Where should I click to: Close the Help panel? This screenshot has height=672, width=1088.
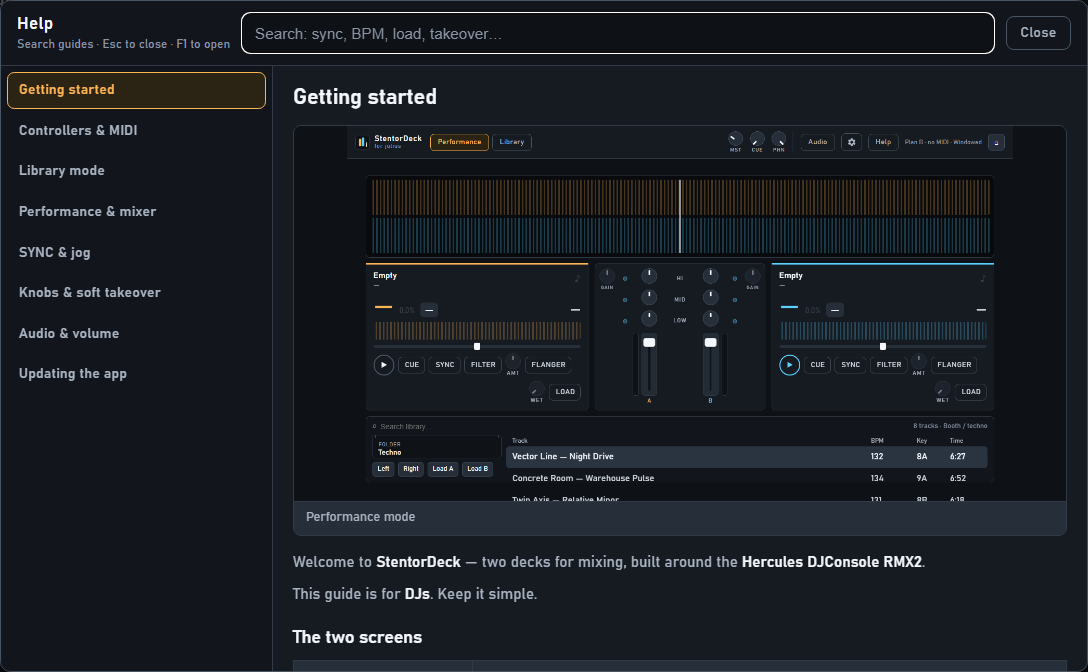pyautogui.click(x=1038, y=33)
